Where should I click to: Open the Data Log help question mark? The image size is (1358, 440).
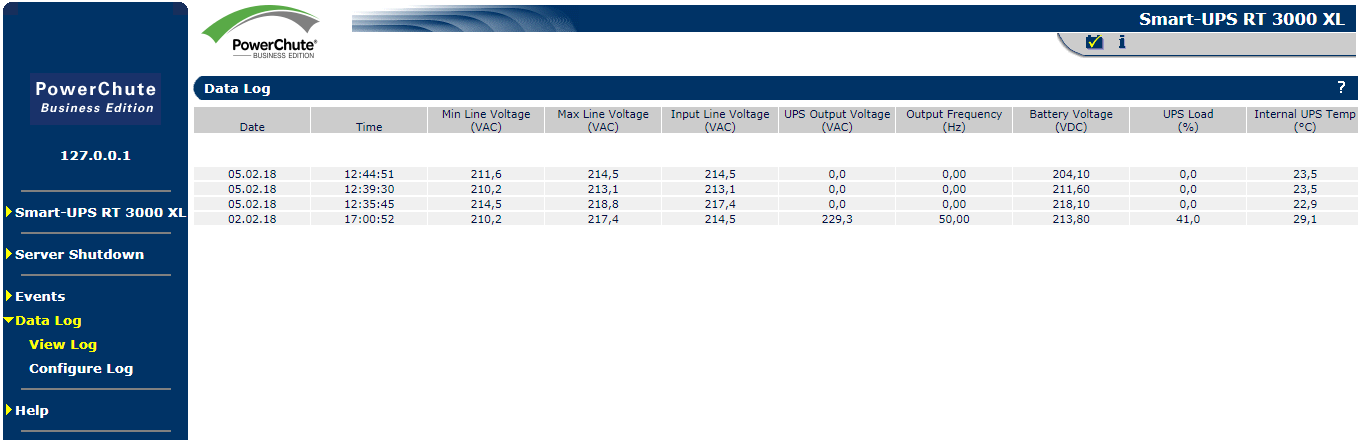1341,87
